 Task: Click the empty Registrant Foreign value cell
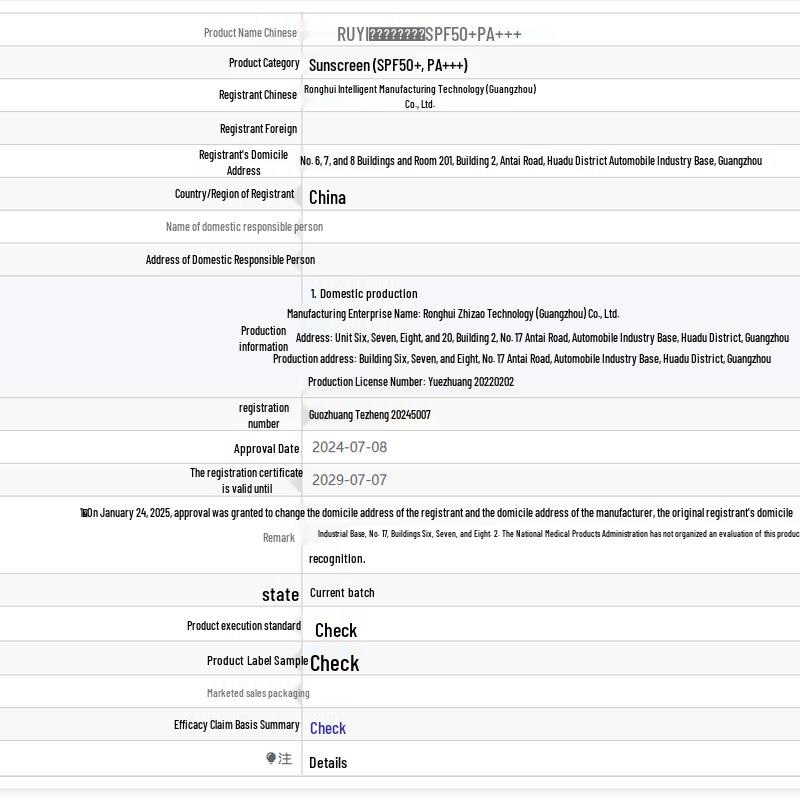(550, 129)
